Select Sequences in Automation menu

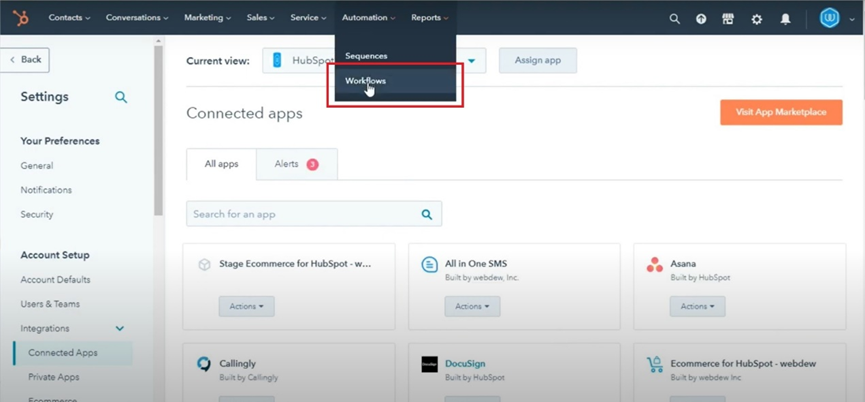point(366,56)
